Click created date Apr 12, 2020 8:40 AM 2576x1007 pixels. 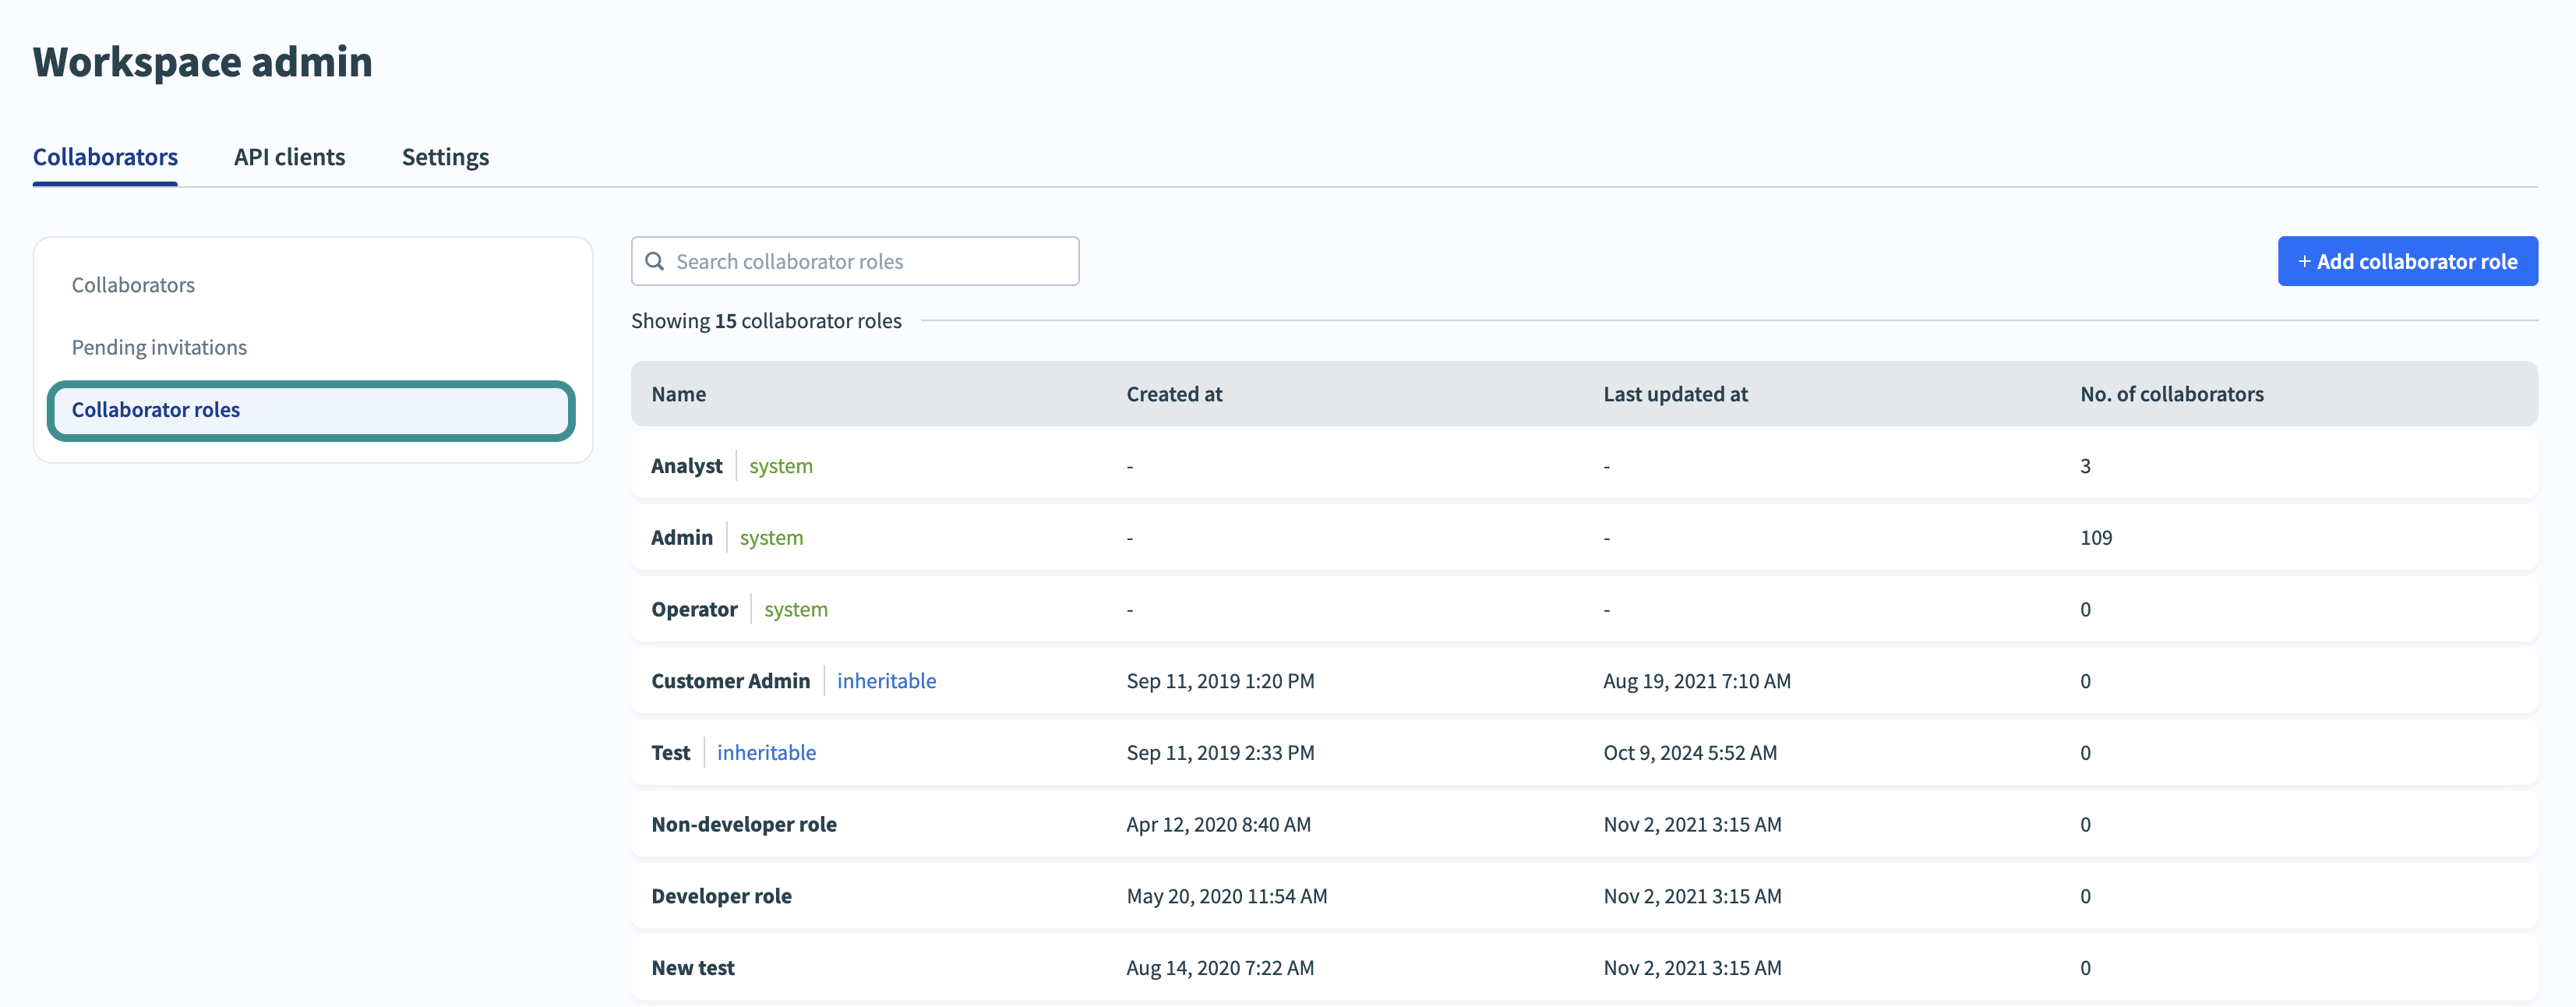1218,824
